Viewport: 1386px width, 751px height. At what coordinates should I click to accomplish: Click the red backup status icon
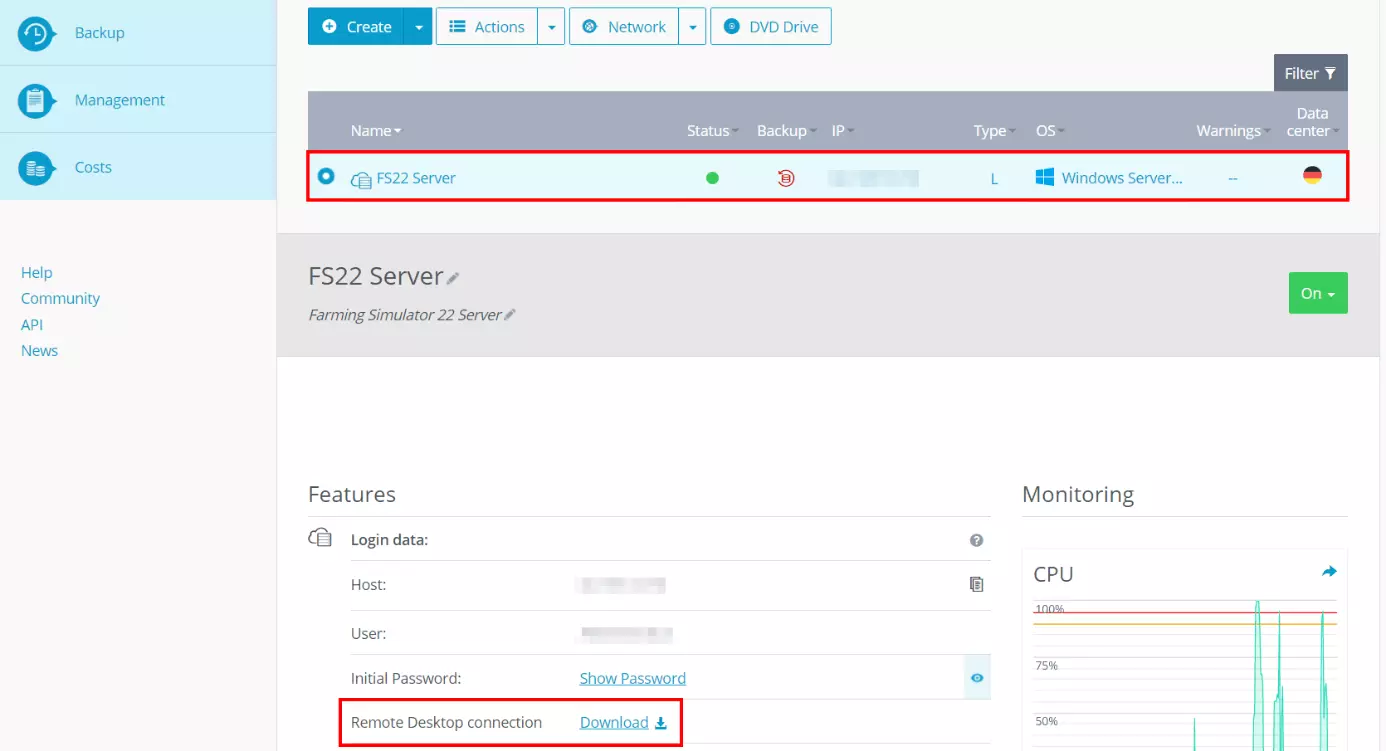tap(786, 178)
